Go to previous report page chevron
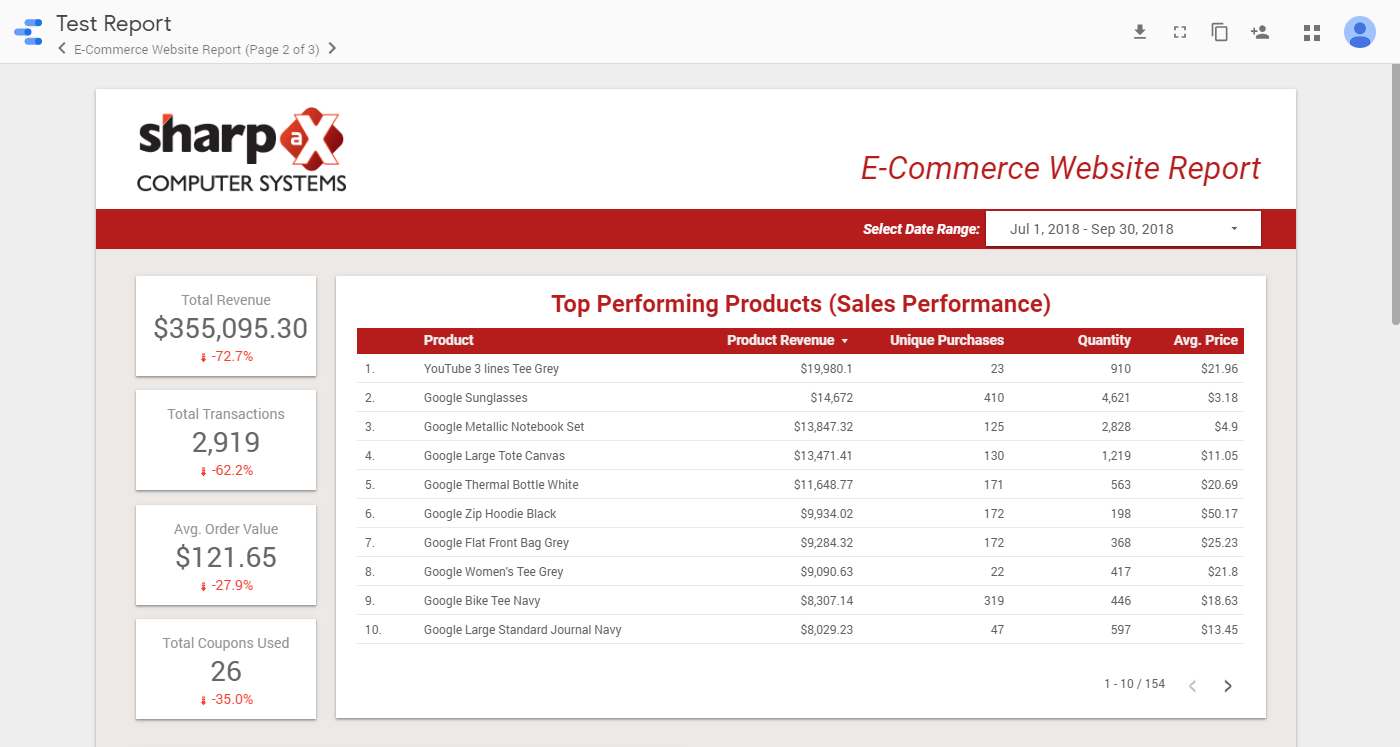 pyautogui.click(x=62, y=48)
